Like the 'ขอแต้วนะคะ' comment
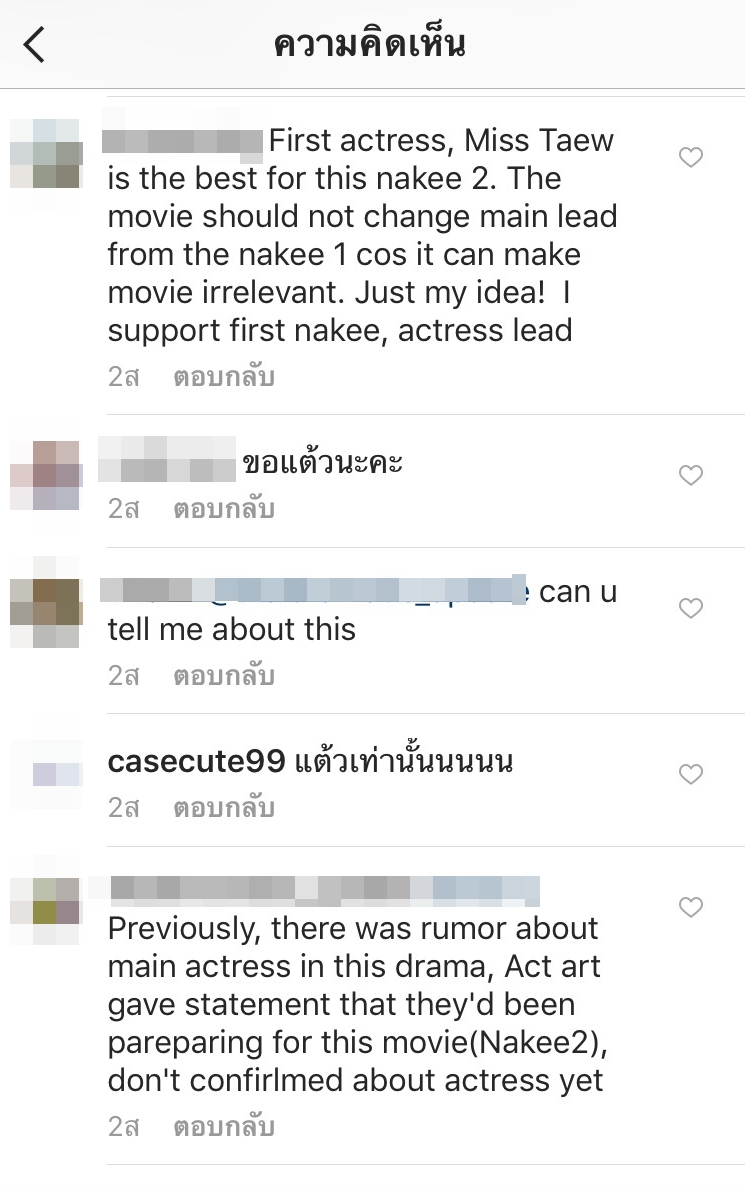Viewport: 745px width, 1190px height. (x=690, y=475)
